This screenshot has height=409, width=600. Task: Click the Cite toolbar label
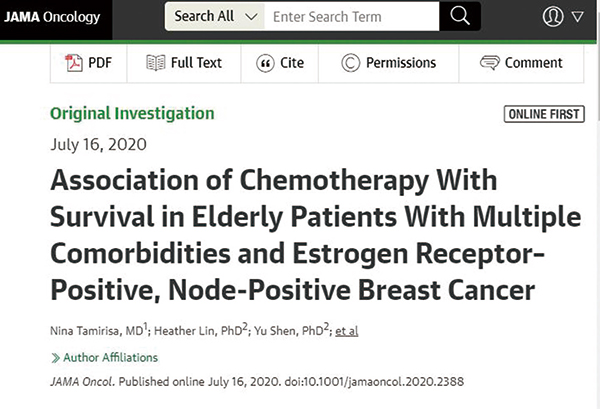coord(292,63)
